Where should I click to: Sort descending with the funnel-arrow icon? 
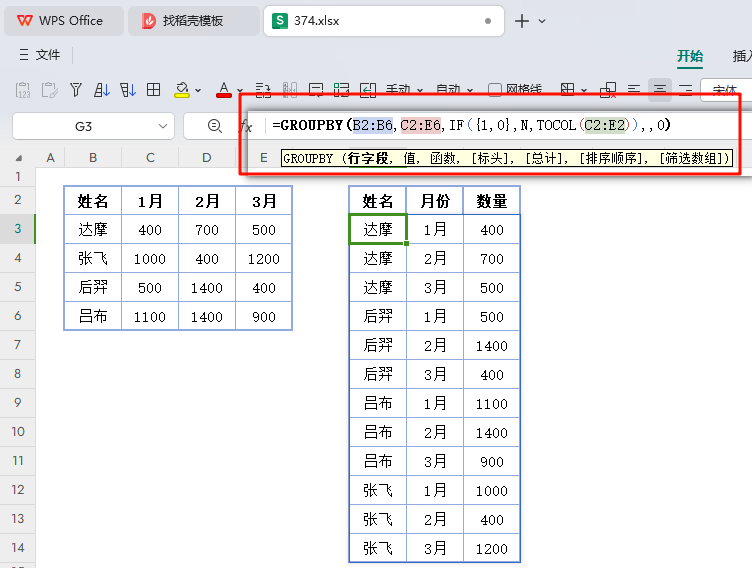[x=128, y=90]
